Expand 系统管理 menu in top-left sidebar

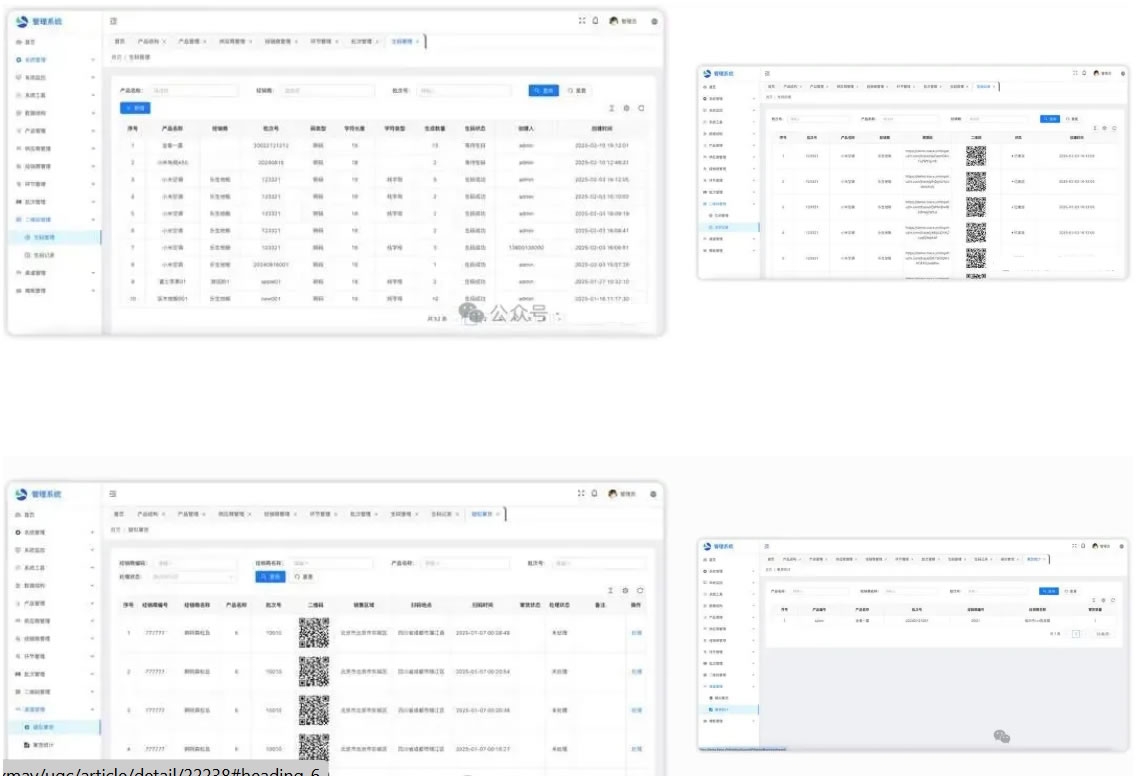pyautogui.click(x=54, y=60)
